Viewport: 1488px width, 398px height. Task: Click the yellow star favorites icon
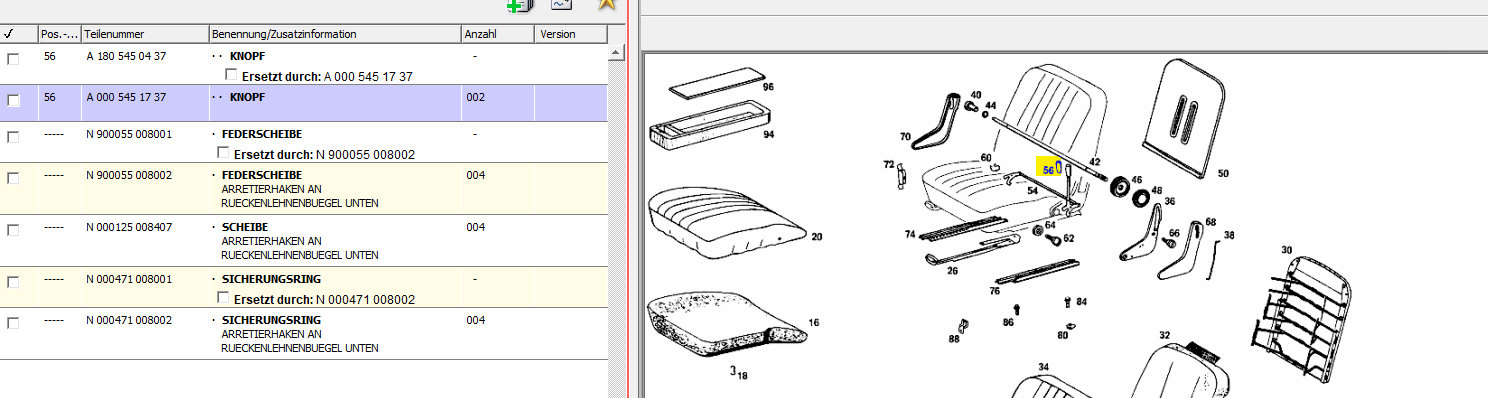point(606,4)
